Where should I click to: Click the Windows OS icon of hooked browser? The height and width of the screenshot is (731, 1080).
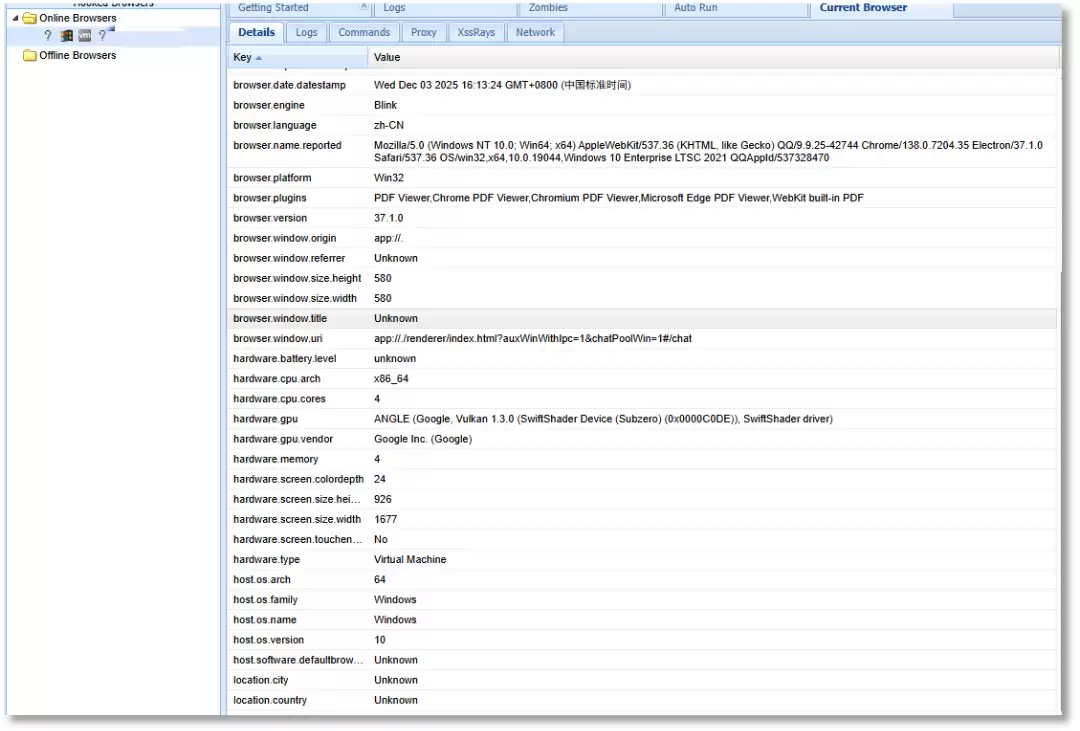coord(67,36)
